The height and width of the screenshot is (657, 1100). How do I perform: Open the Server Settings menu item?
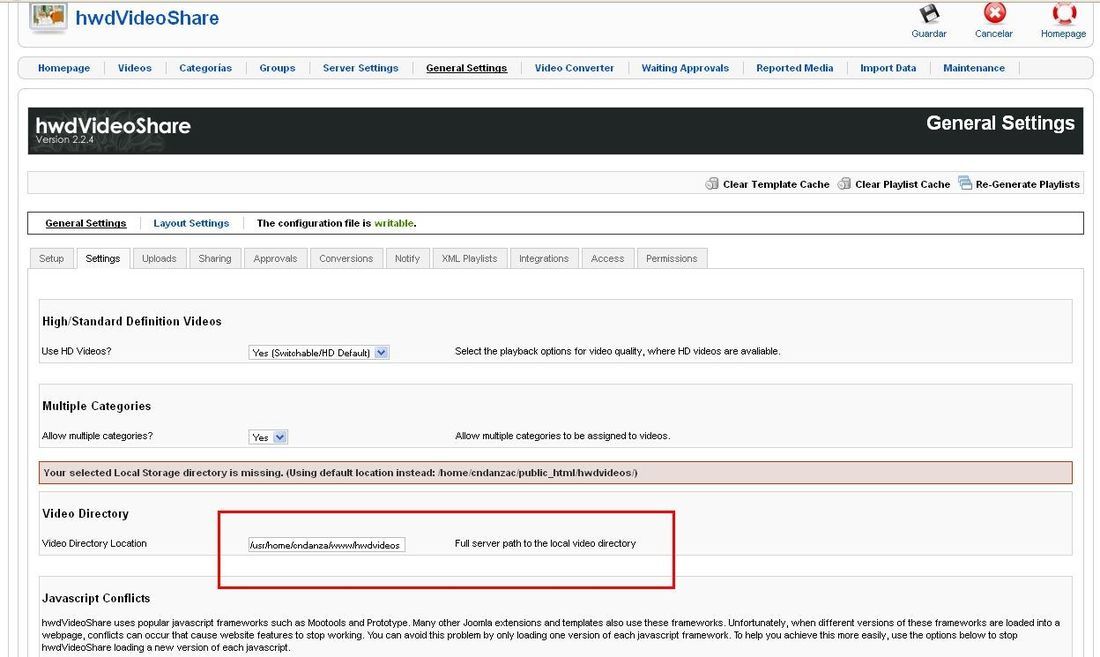[x=361, y=68]
